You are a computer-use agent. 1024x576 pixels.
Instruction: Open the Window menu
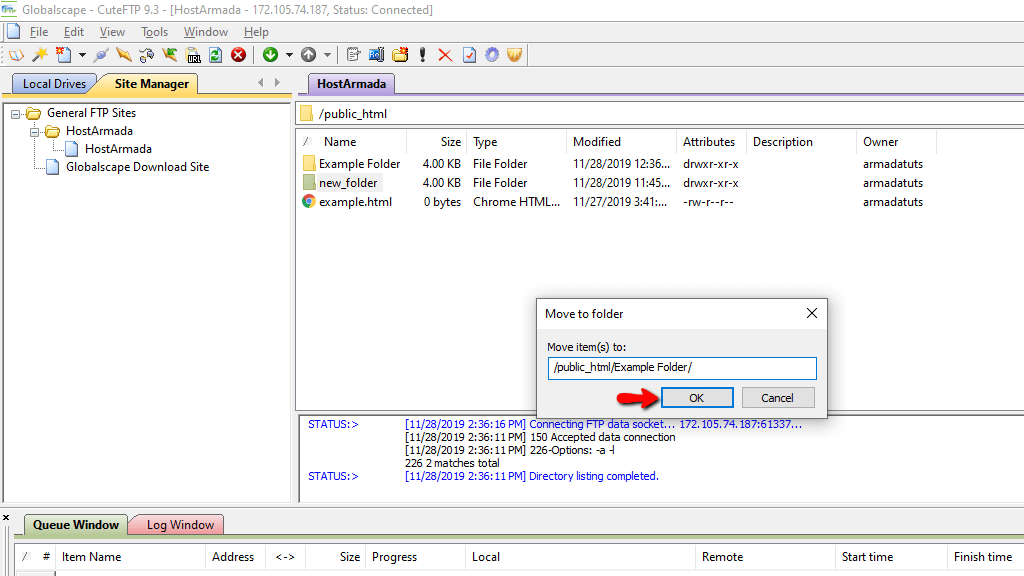point(206,31)
